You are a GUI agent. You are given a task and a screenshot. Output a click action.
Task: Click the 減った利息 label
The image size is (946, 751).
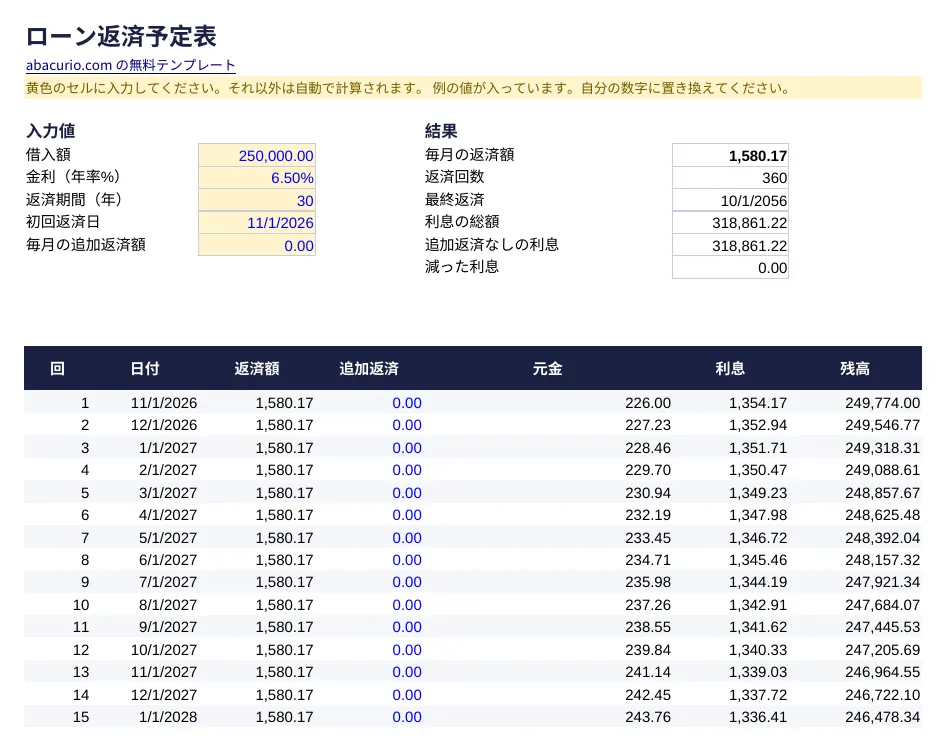pyautogui.click(x=462, y=267)
